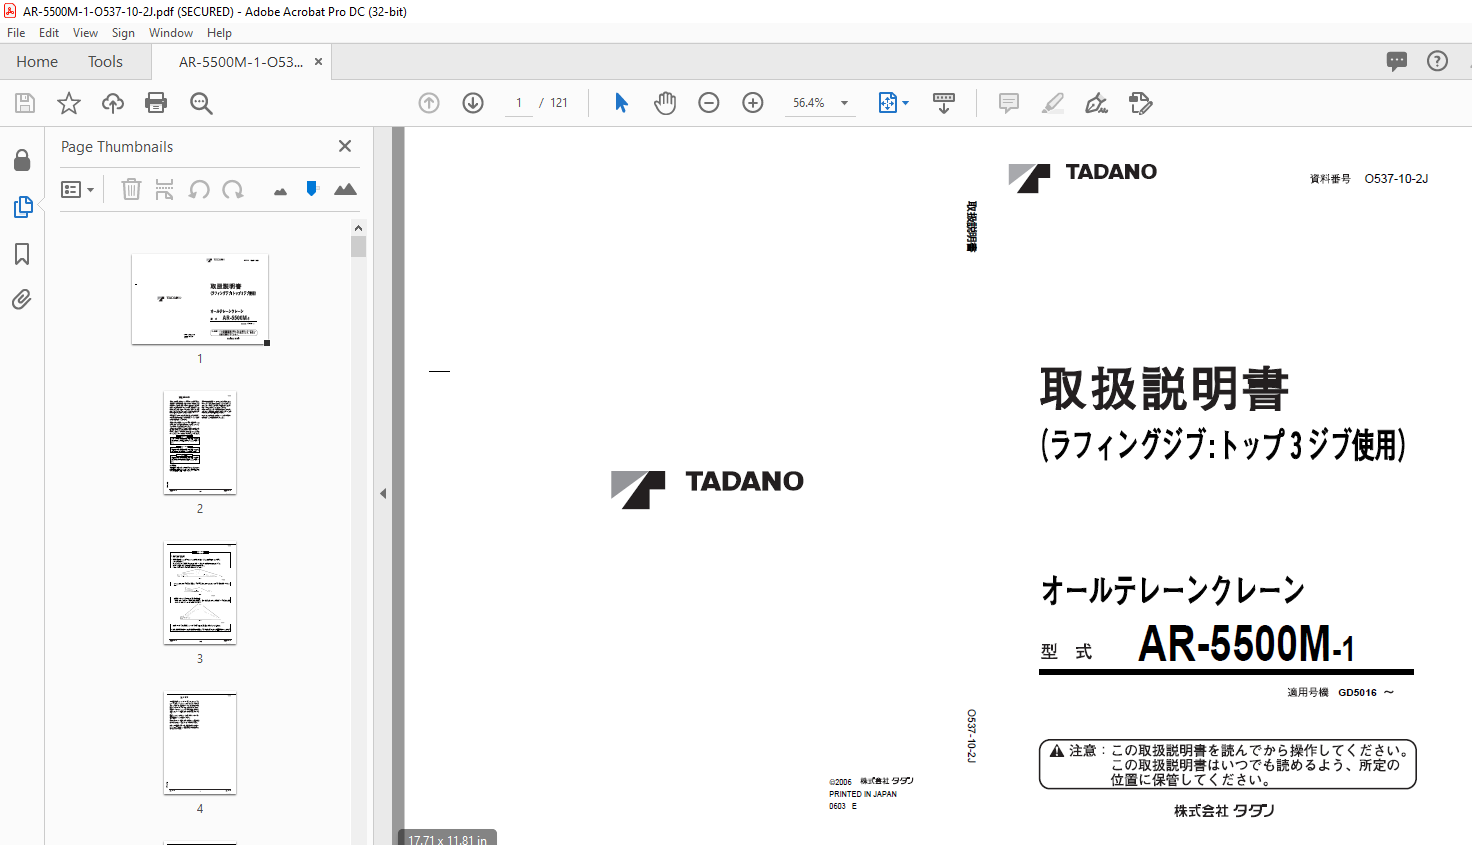The image size is (1472, 845).
Task: Upload file via cloud arrow icon
Action: coord(113,103)
